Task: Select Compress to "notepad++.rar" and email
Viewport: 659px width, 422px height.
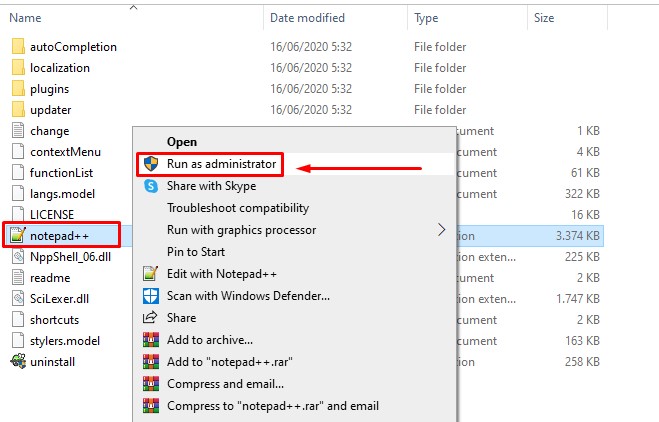Action: pos(294,406)
